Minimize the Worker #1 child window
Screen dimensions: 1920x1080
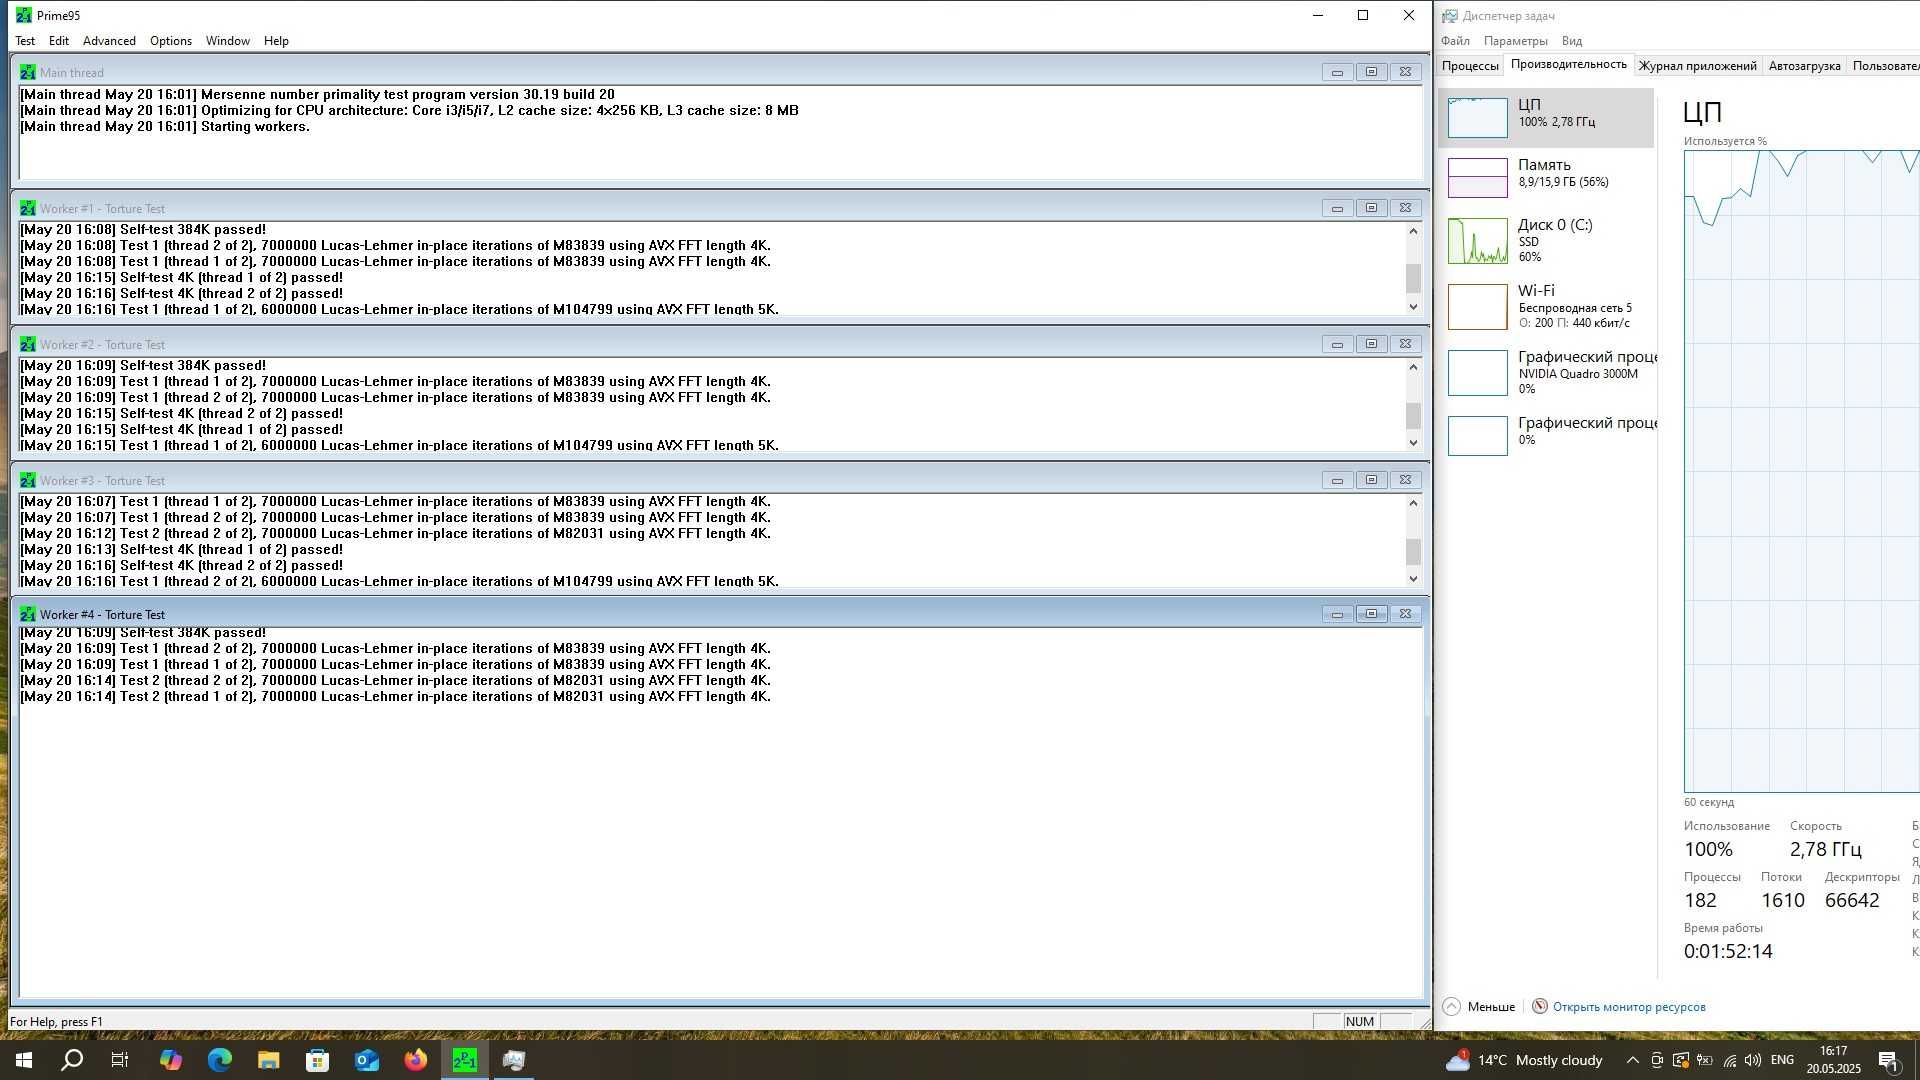(x=1337, y=208)
